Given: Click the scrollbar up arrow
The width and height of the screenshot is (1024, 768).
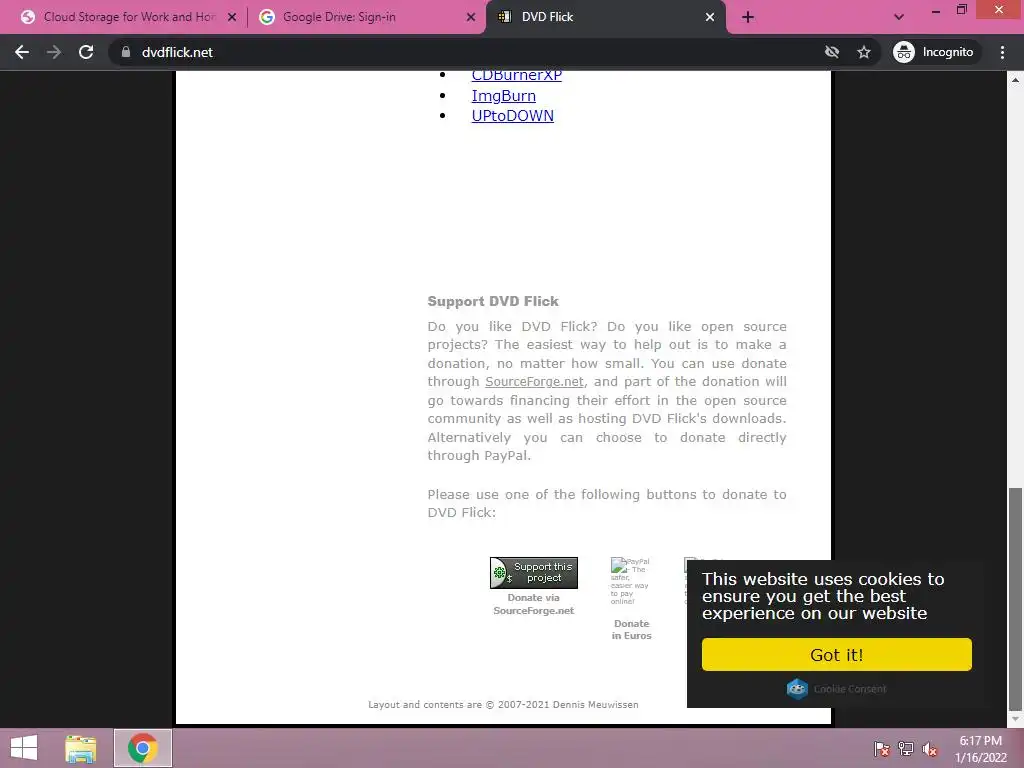Looking at the screenshot, I should point(1015,80).
